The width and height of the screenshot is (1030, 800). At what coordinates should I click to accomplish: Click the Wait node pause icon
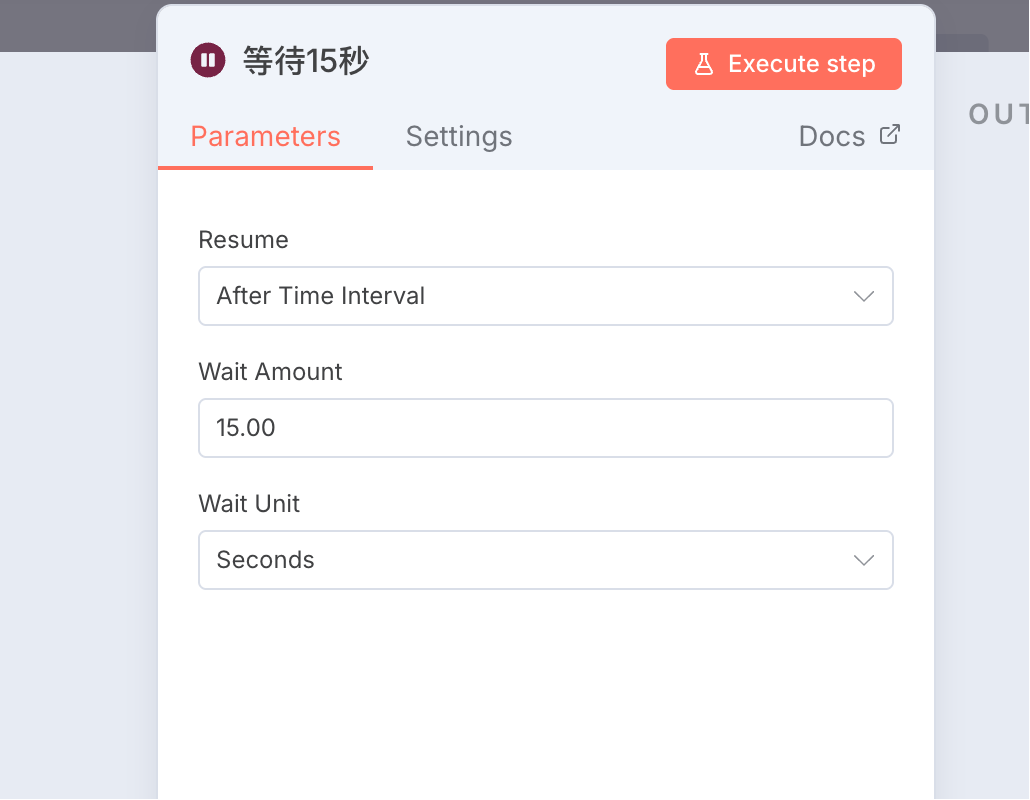[x=208, y=60]
